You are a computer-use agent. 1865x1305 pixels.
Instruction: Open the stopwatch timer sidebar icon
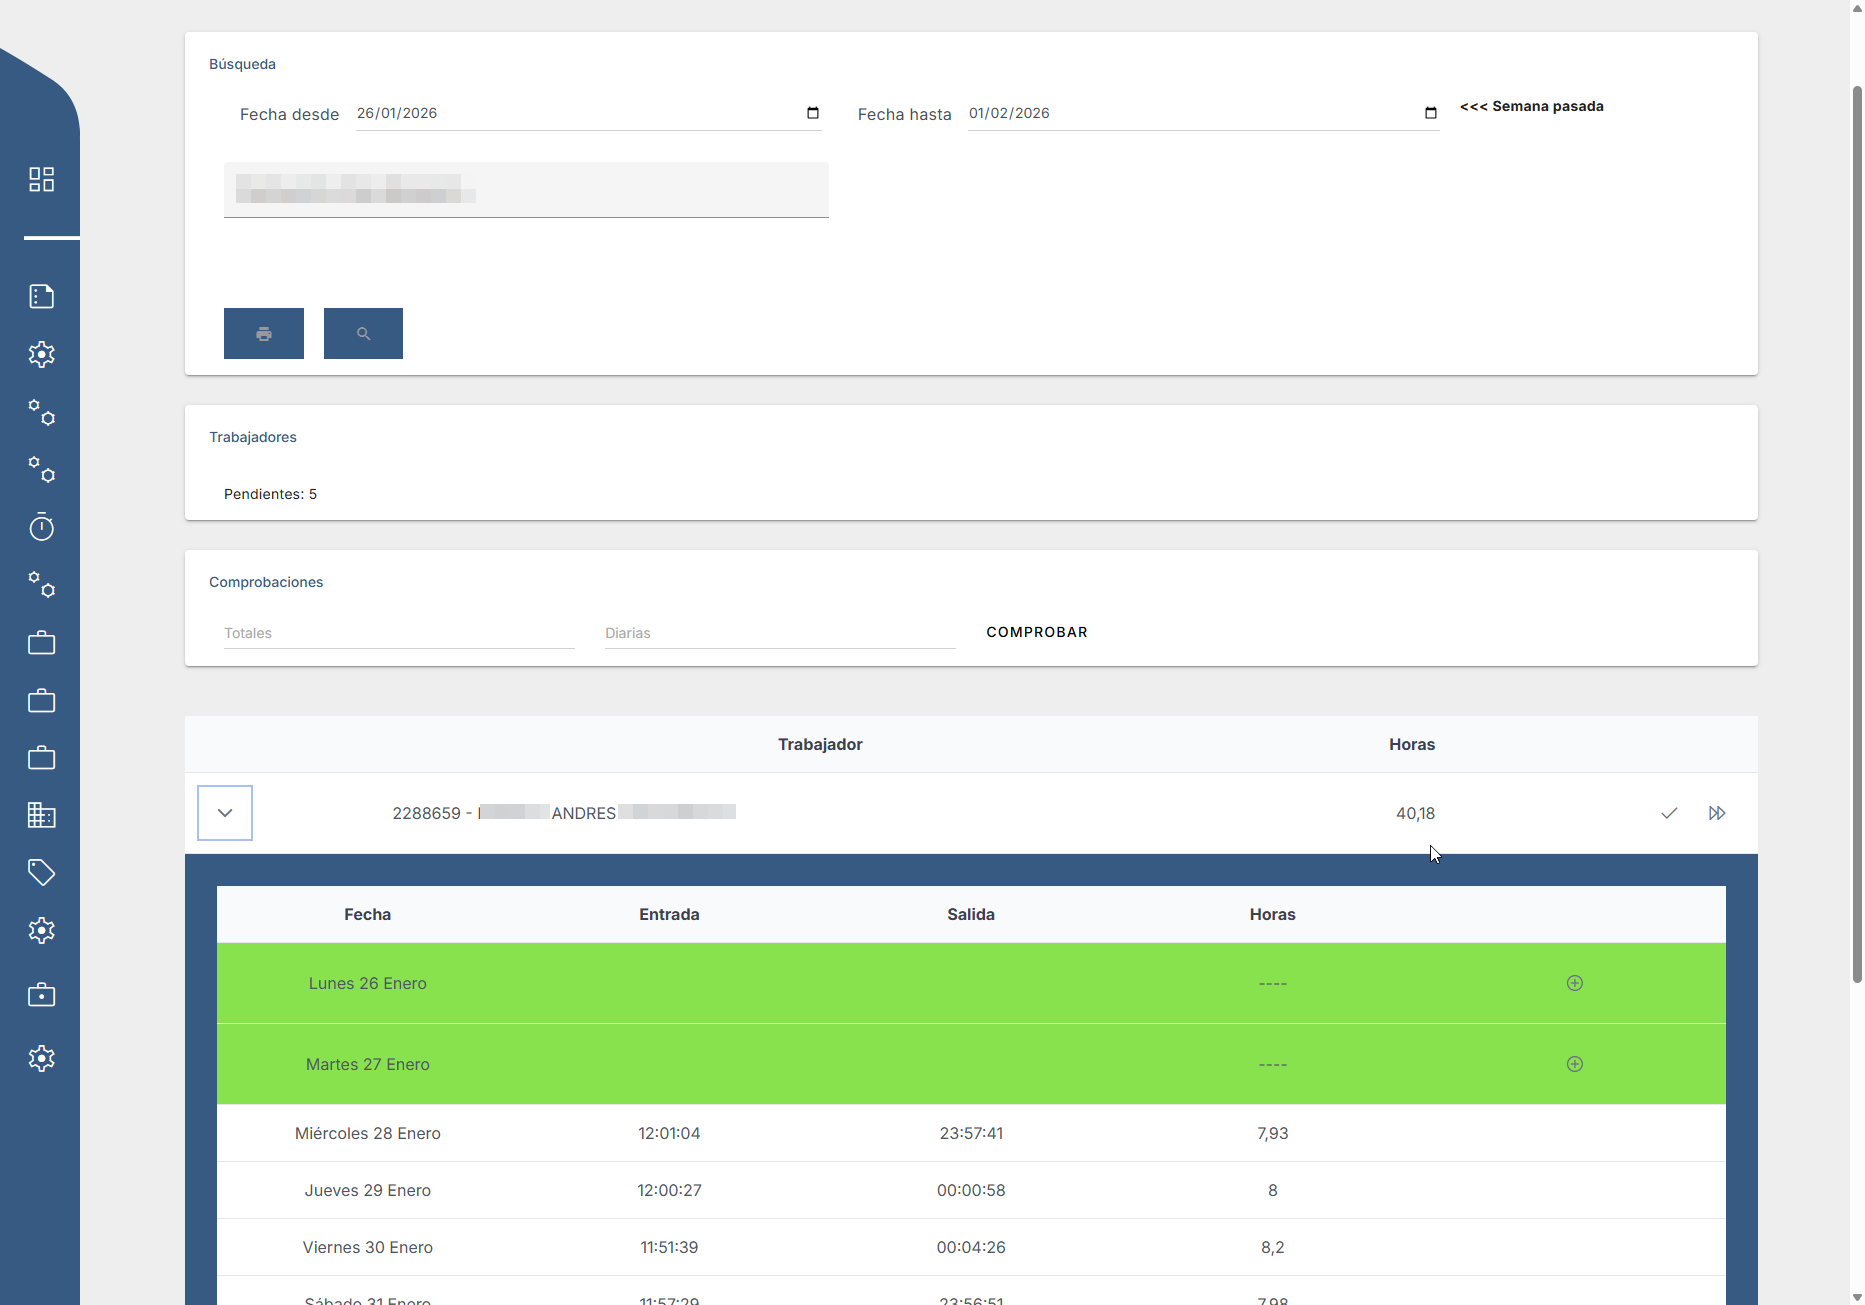tap(41, 527)
